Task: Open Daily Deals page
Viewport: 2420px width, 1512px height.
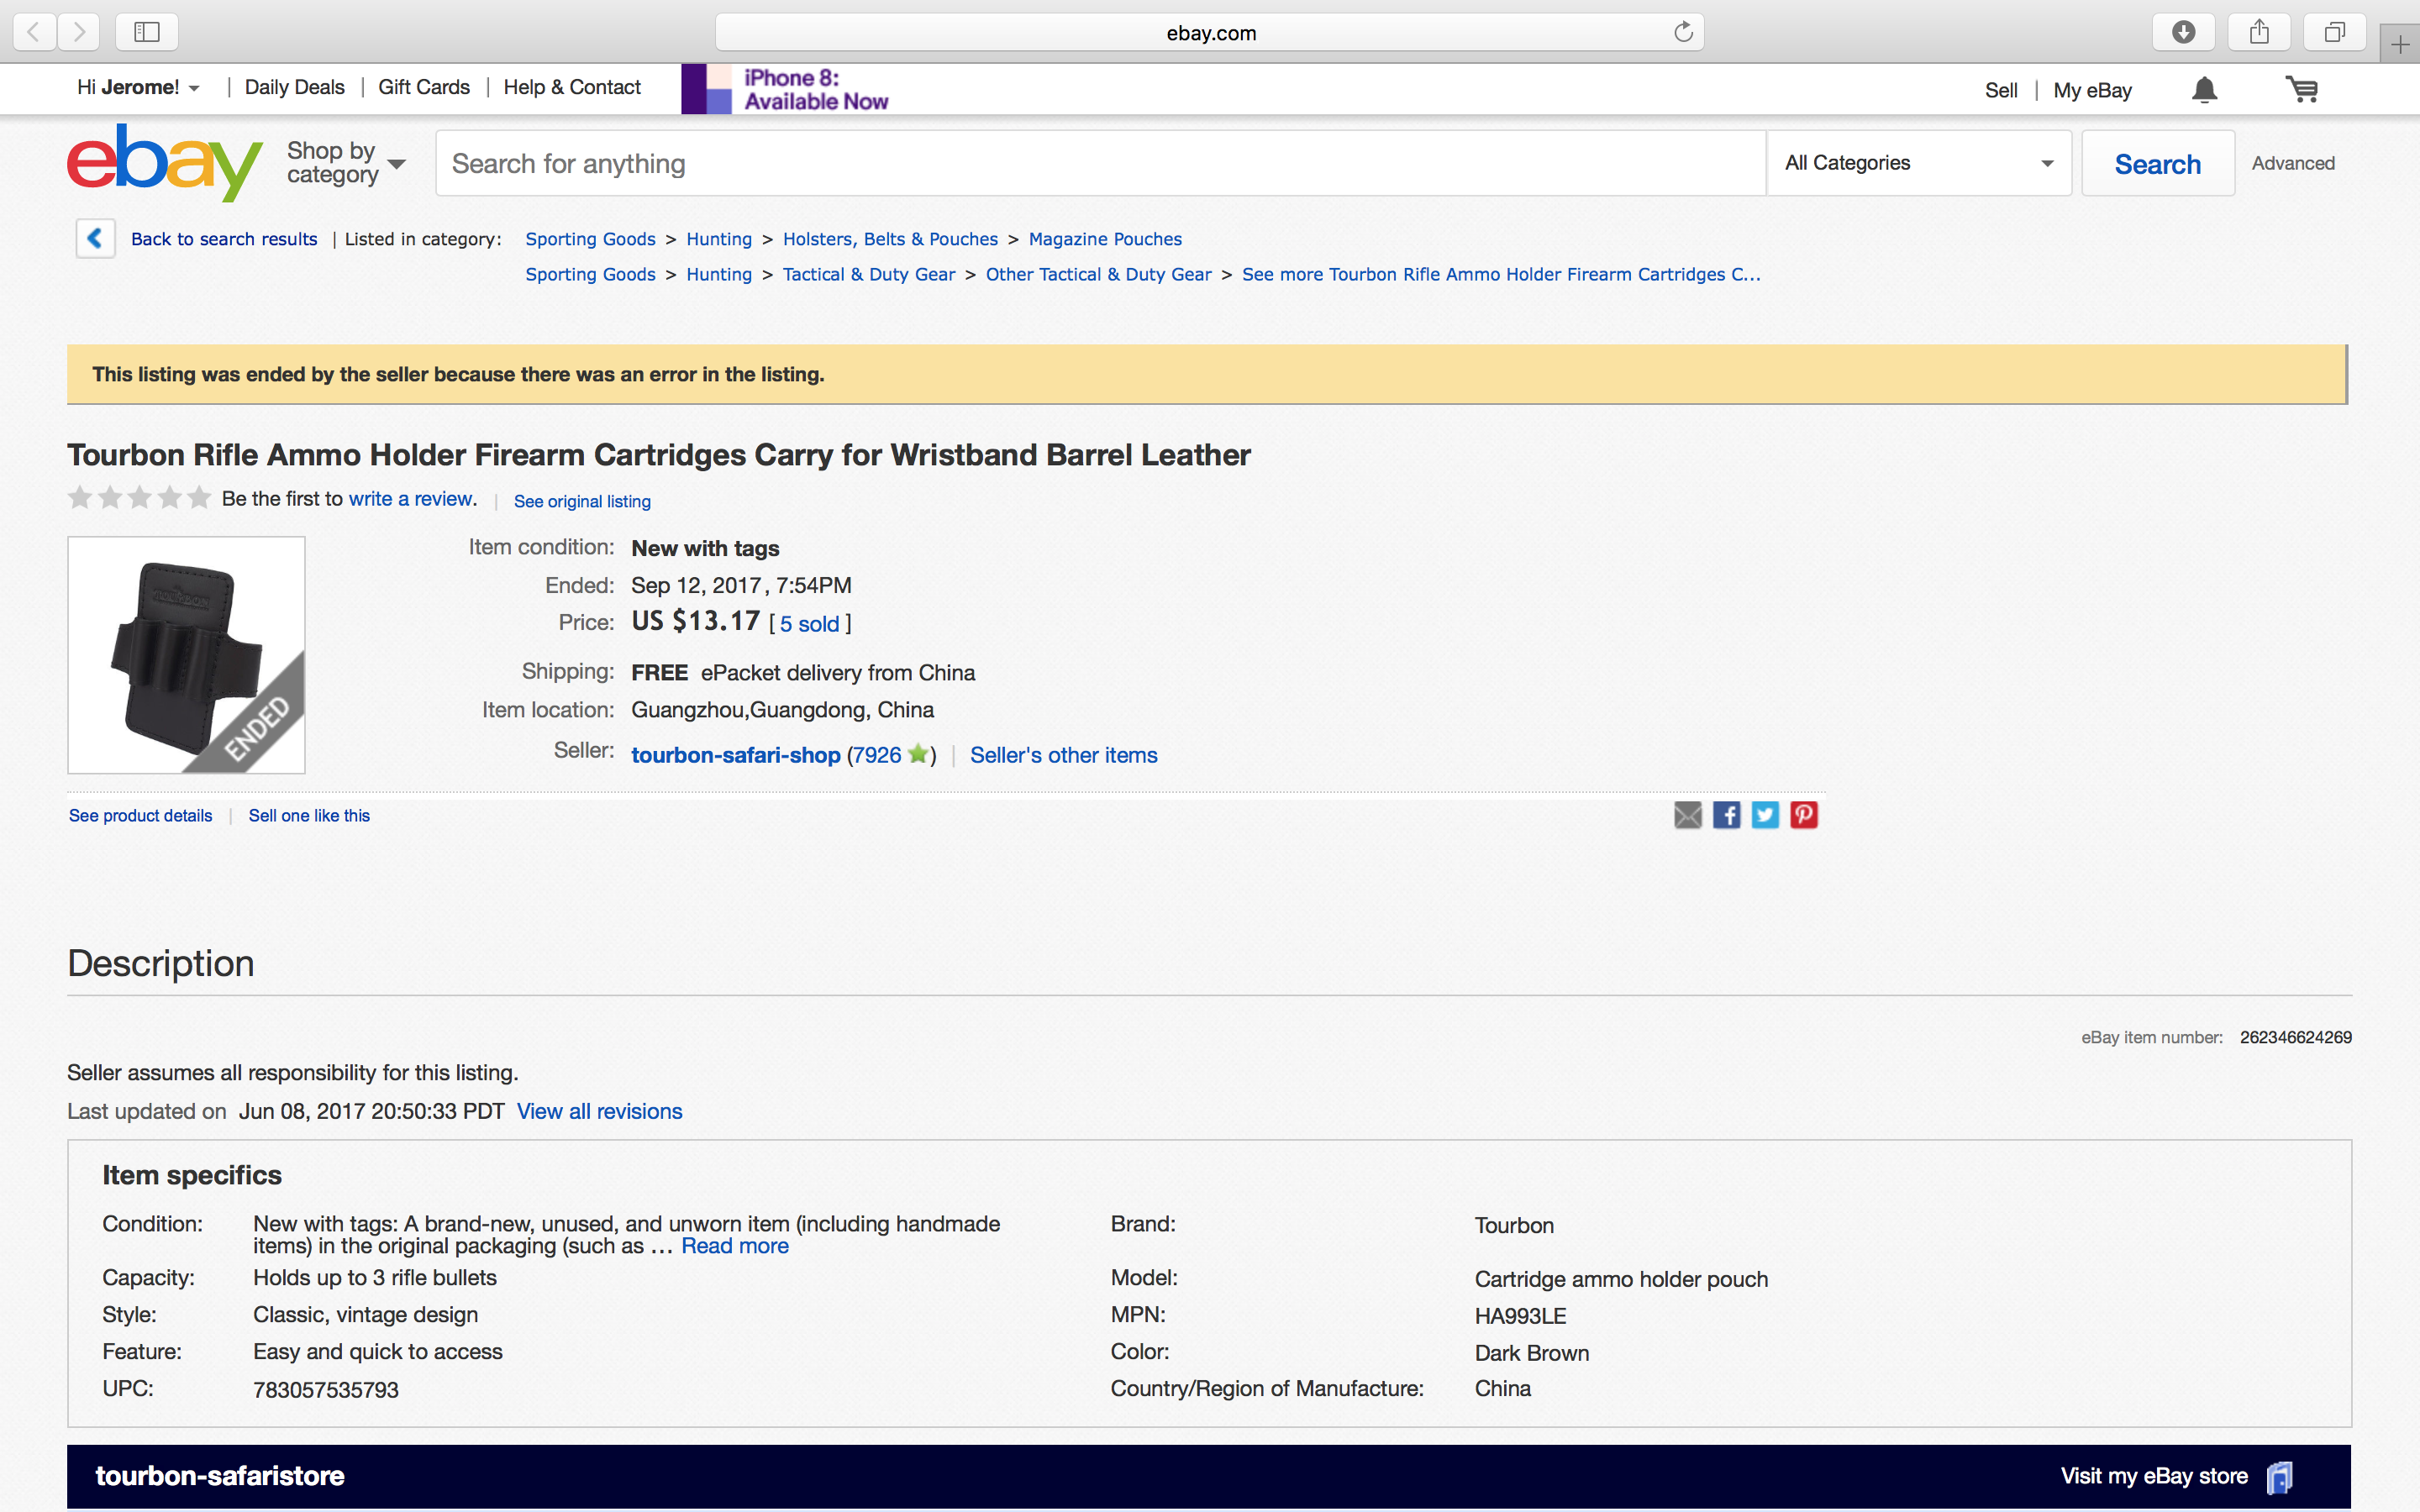Action: (x=294, y=88)
